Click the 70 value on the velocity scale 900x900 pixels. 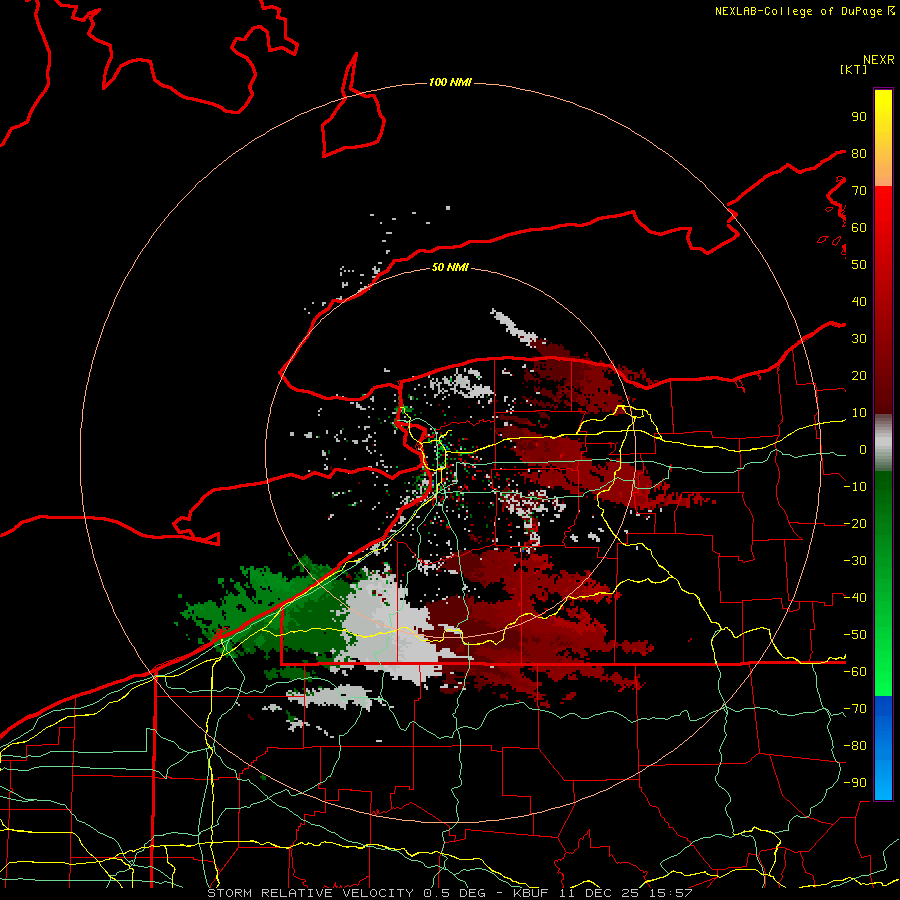point(859,191)
